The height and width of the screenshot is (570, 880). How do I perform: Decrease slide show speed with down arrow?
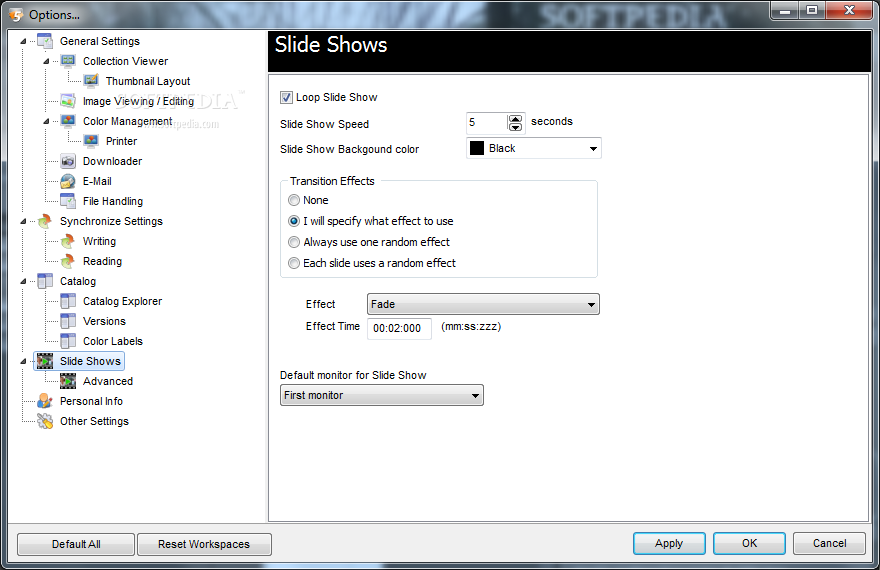pos(515,127)
